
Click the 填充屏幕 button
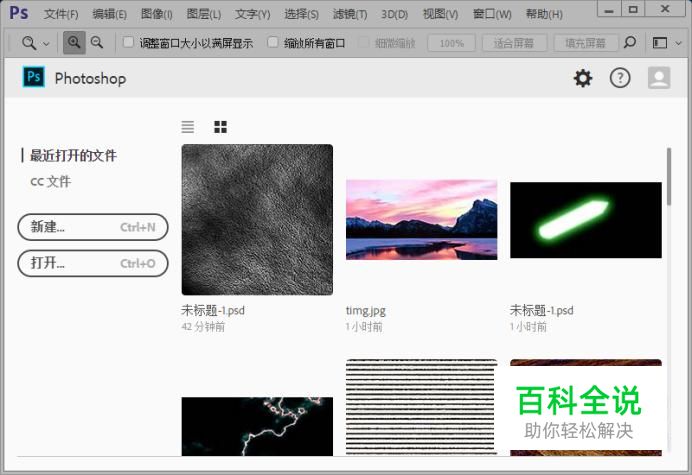coord(586,43)
